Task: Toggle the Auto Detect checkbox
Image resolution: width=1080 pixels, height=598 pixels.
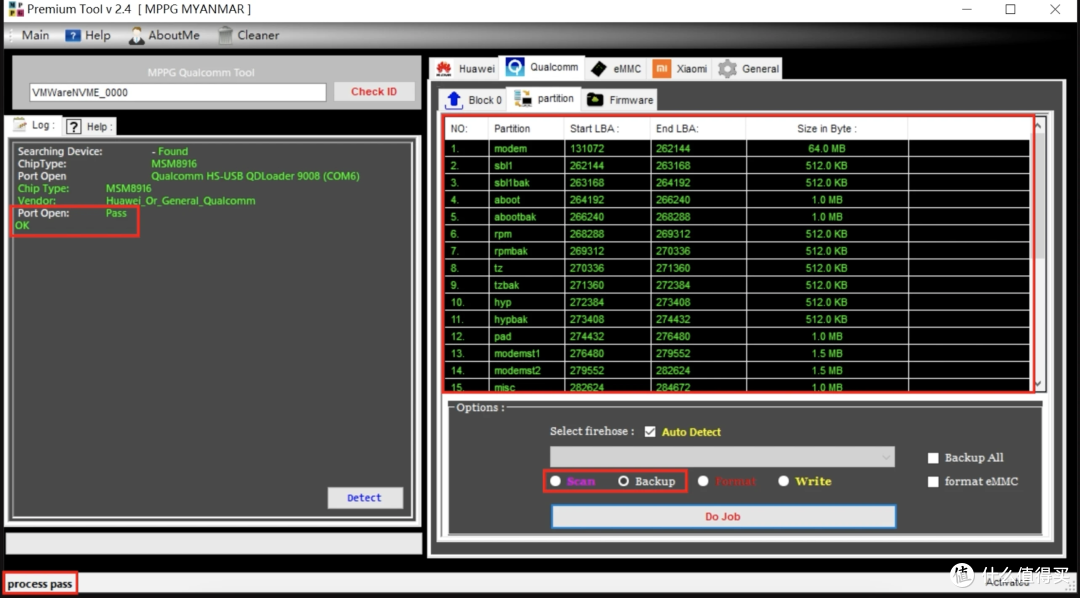Action: [650, 432]
